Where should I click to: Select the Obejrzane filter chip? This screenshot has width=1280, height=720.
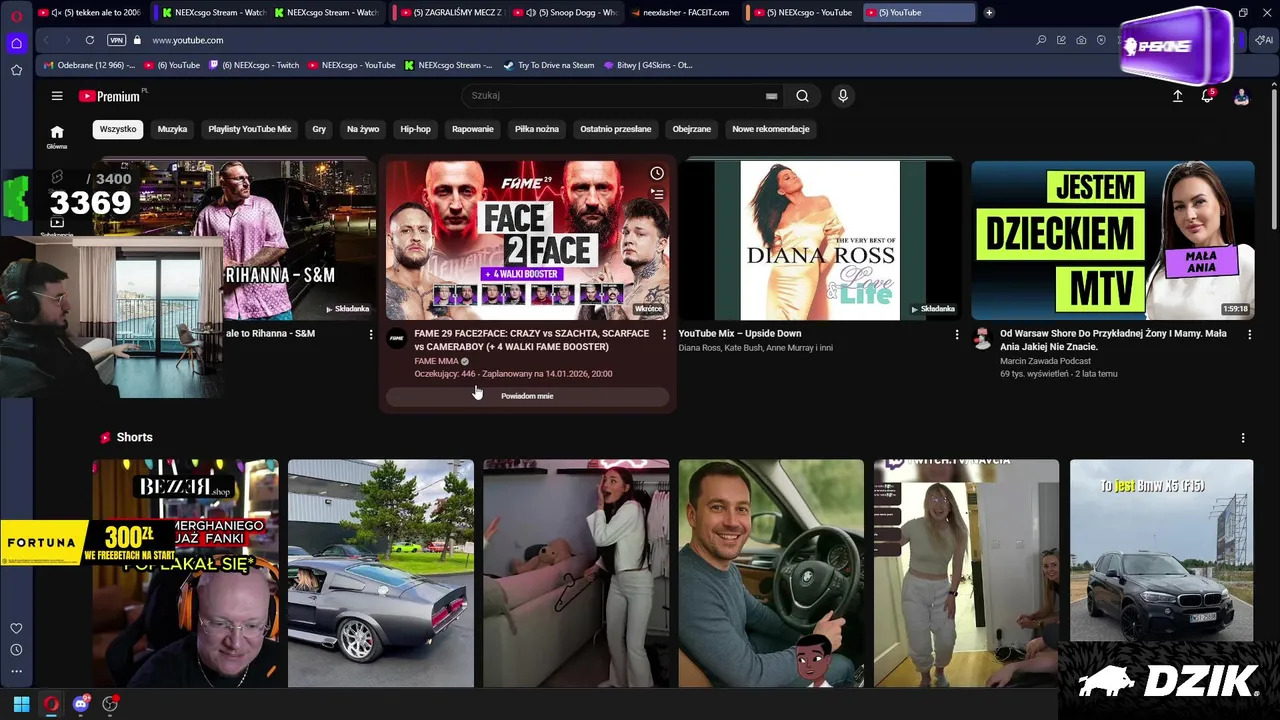(692, 129)
